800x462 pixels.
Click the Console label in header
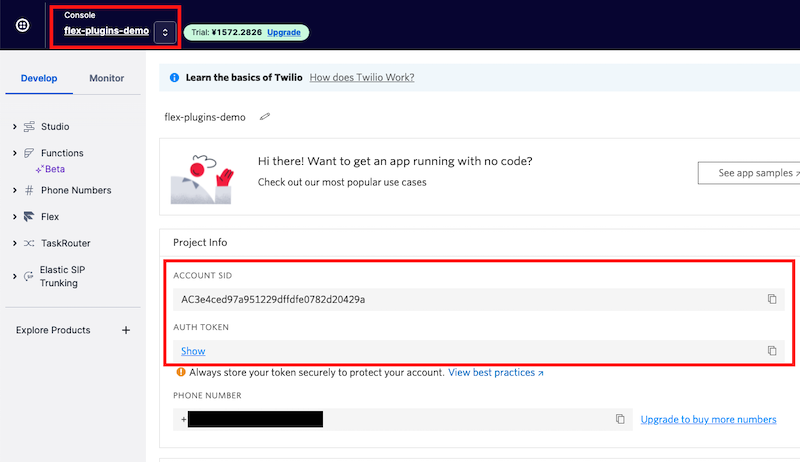click(80, 15)
